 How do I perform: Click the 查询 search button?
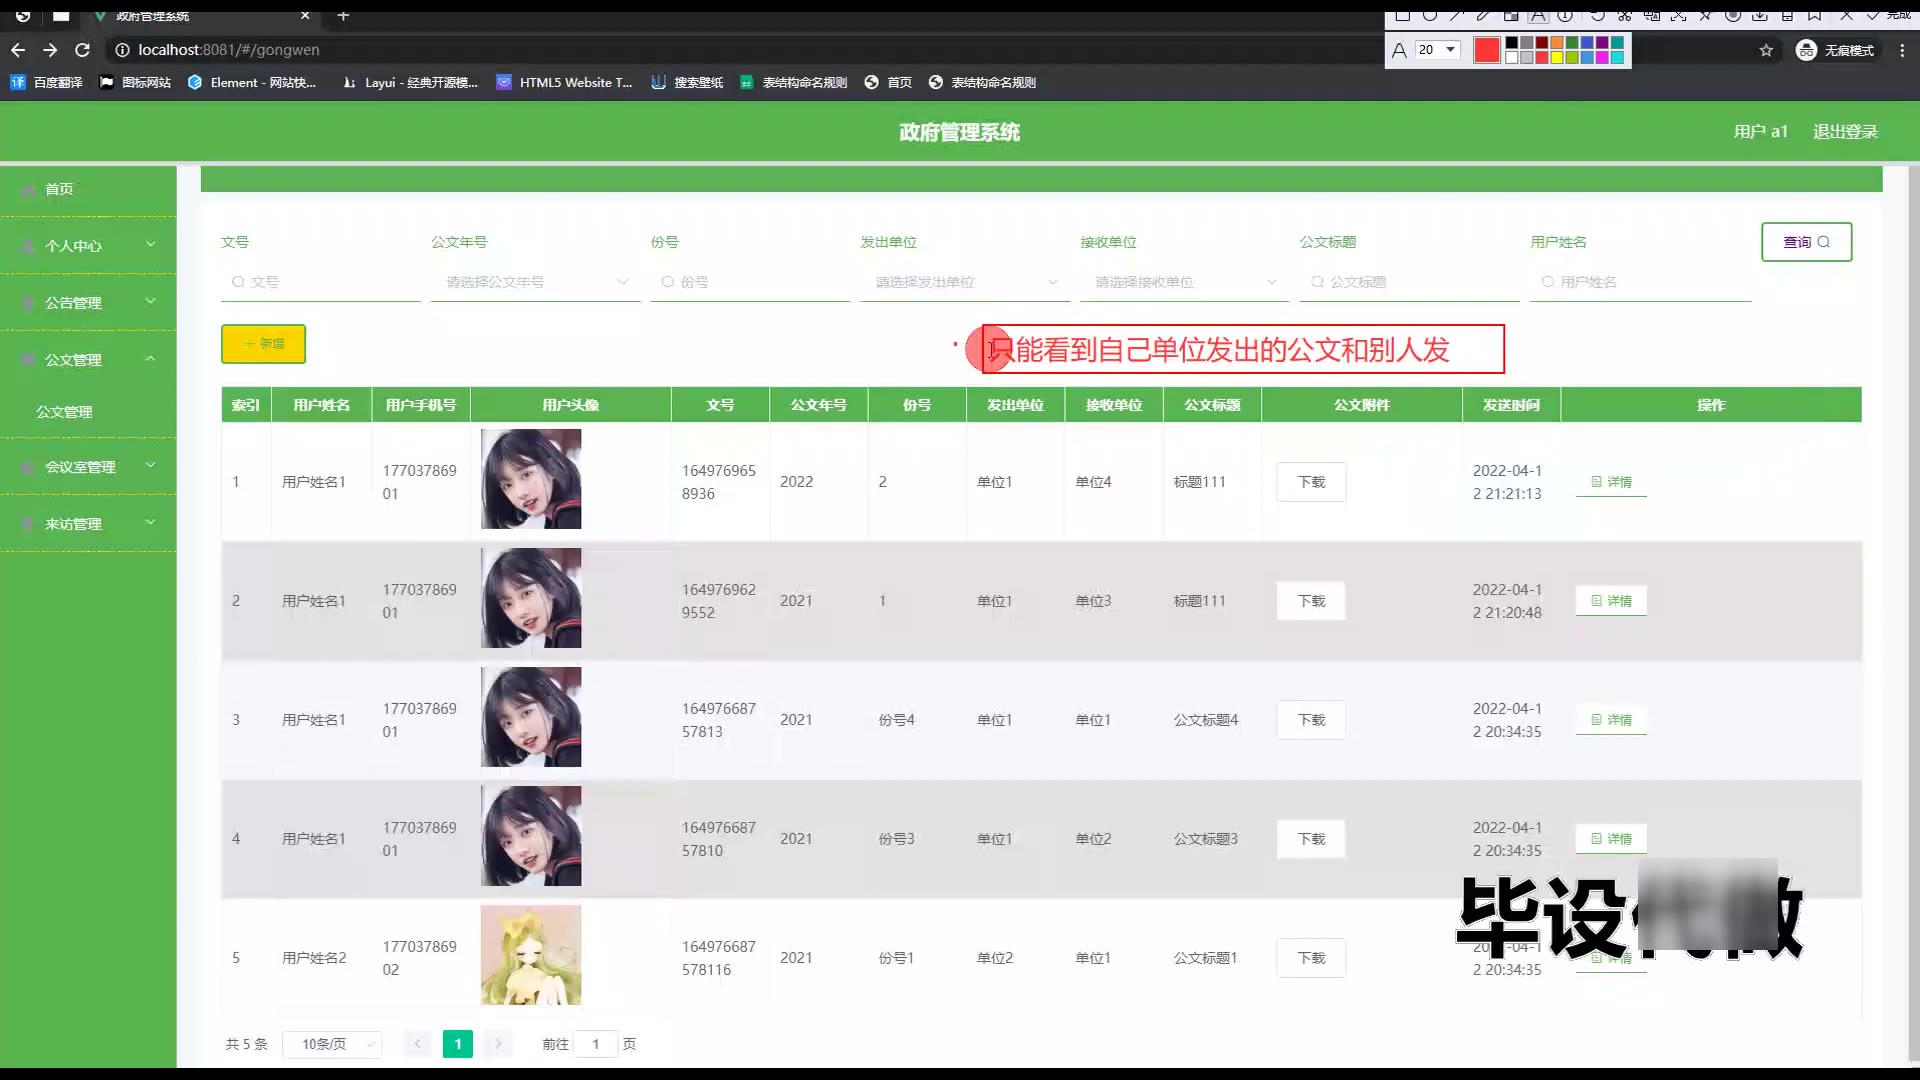coord(1806,242)
